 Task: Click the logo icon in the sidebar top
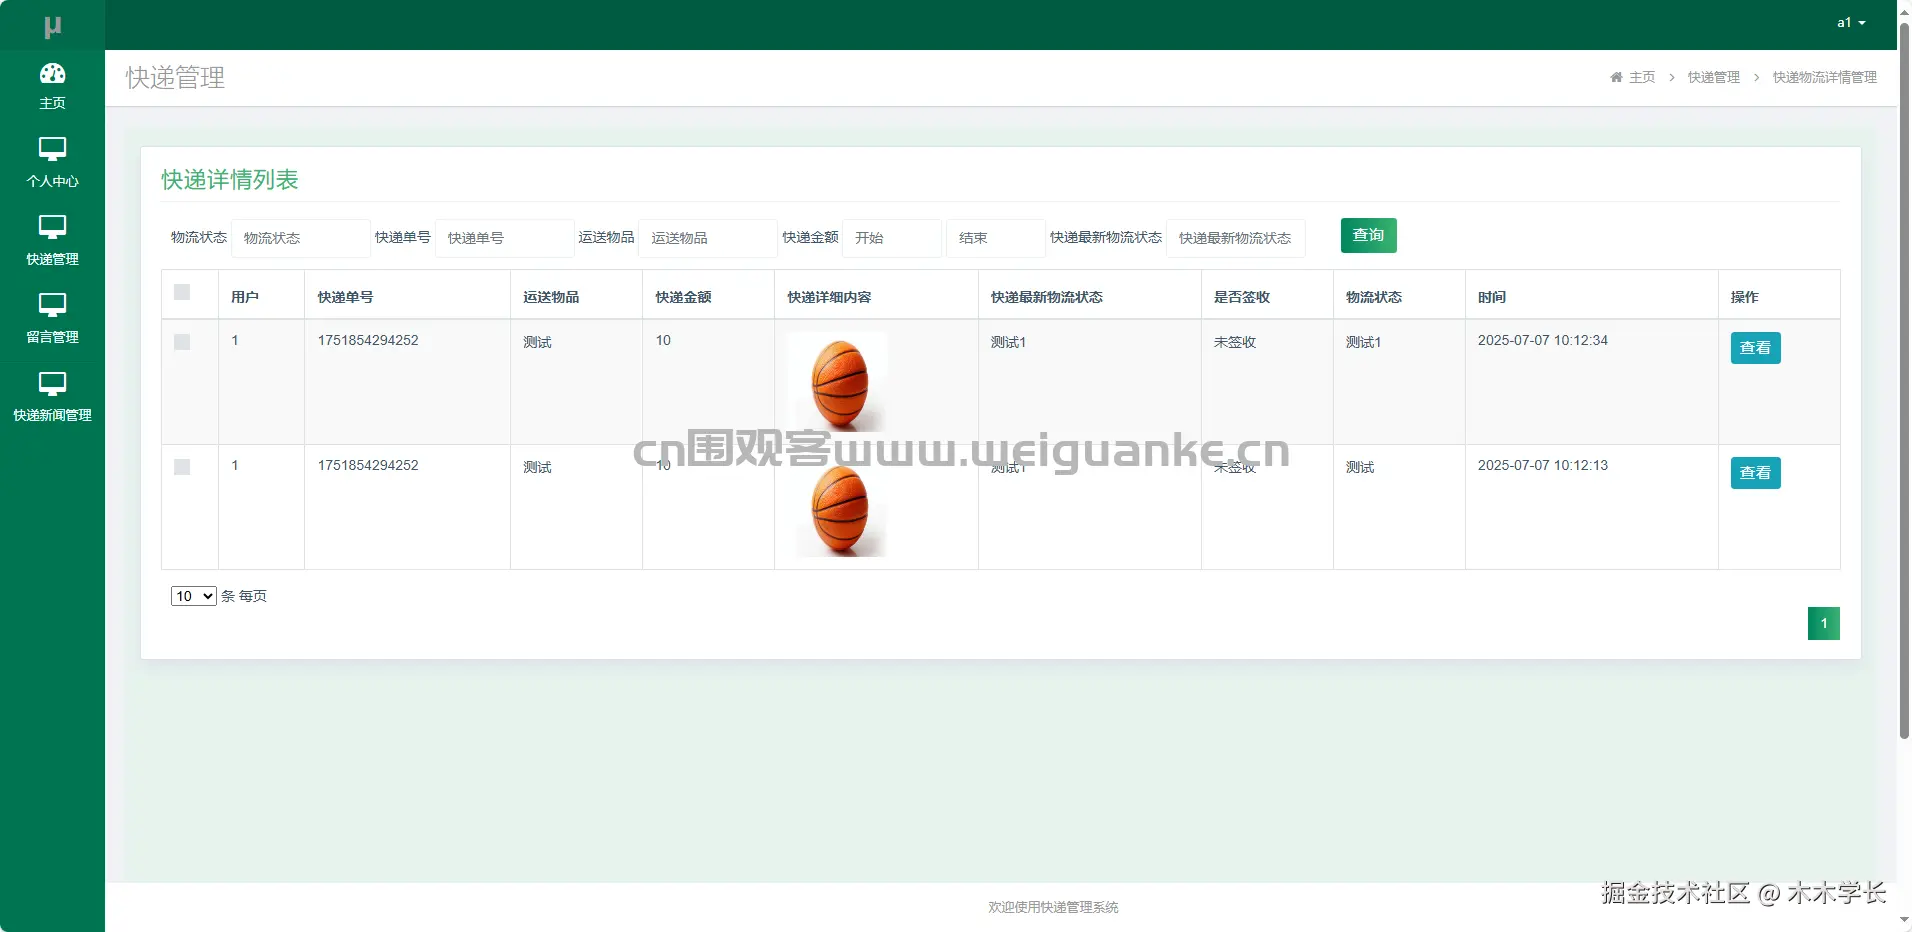(x=53, y=27)
